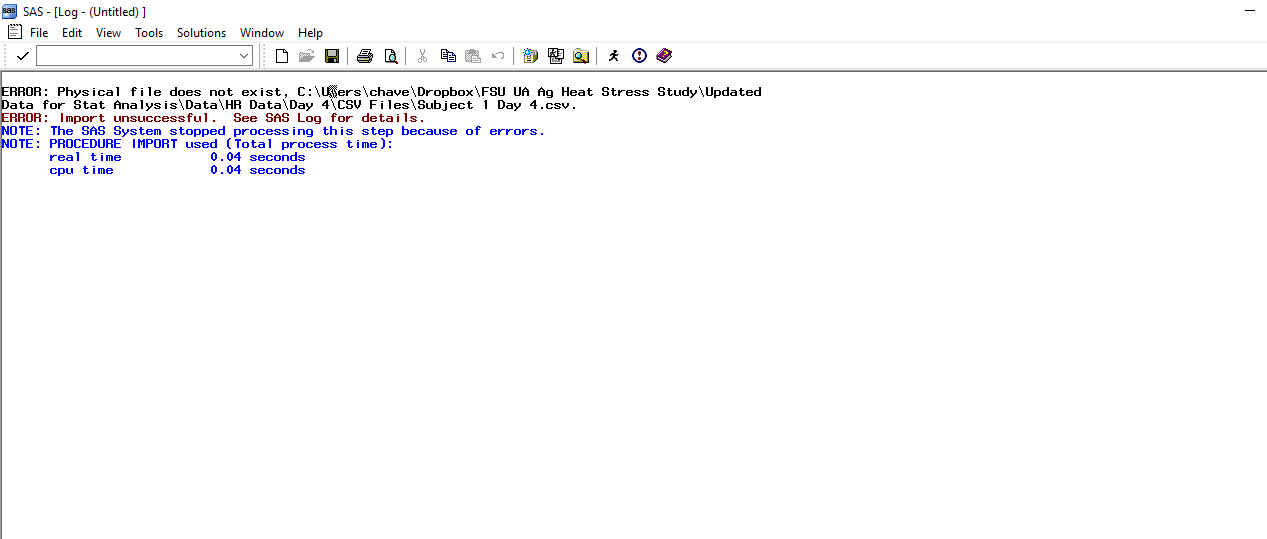Viewport: 1267px width, 539px height.
Task: Open the New Library icon
Action: (x=530, y=56)
